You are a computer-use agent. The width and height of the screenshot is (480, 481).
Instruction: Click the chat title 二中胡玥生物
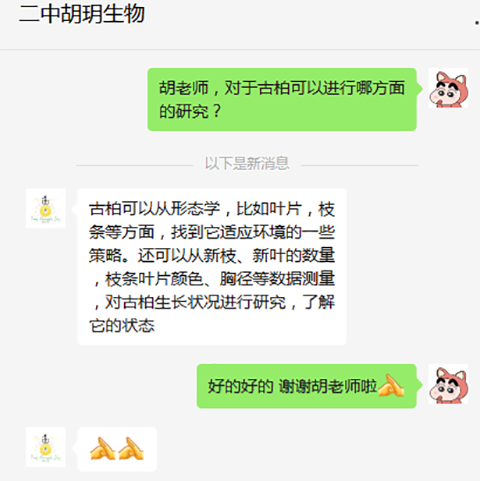(82, 14)
